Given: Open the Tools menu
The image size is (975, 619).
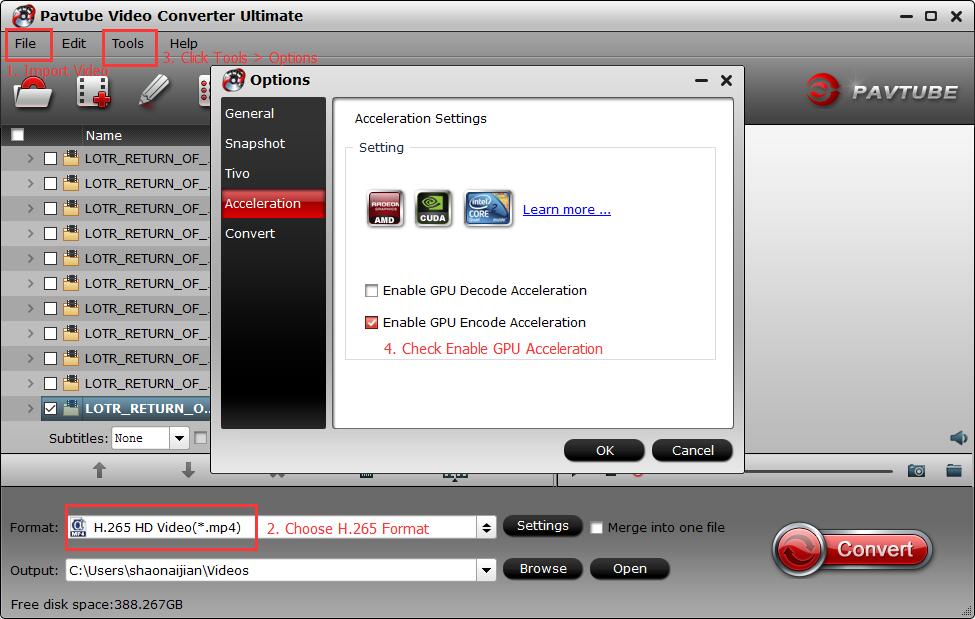Looking at the screenshot, I should point(127,44).
